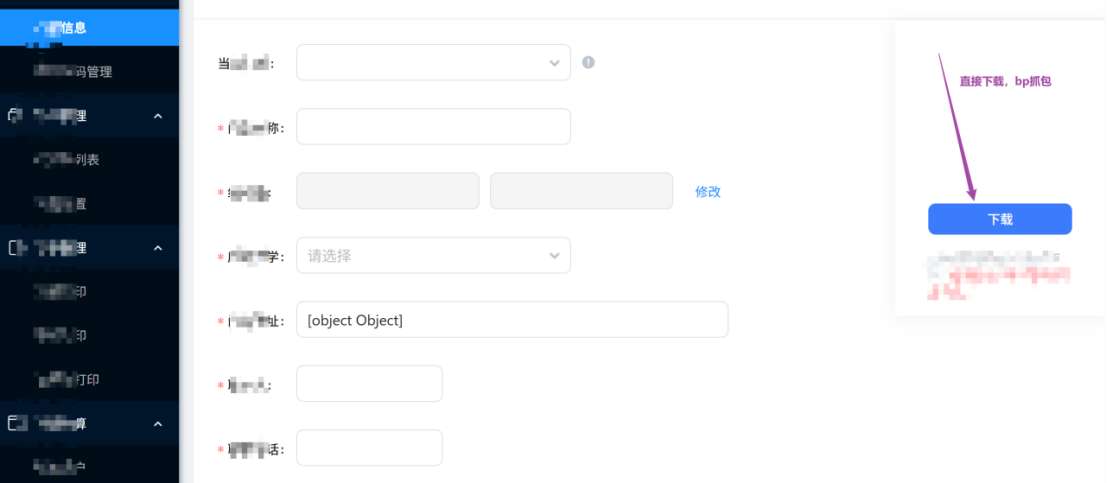This screenshot has width=1107, height=483.
Task: Expand the 请选择 dropdown
Action: (433, 255)
